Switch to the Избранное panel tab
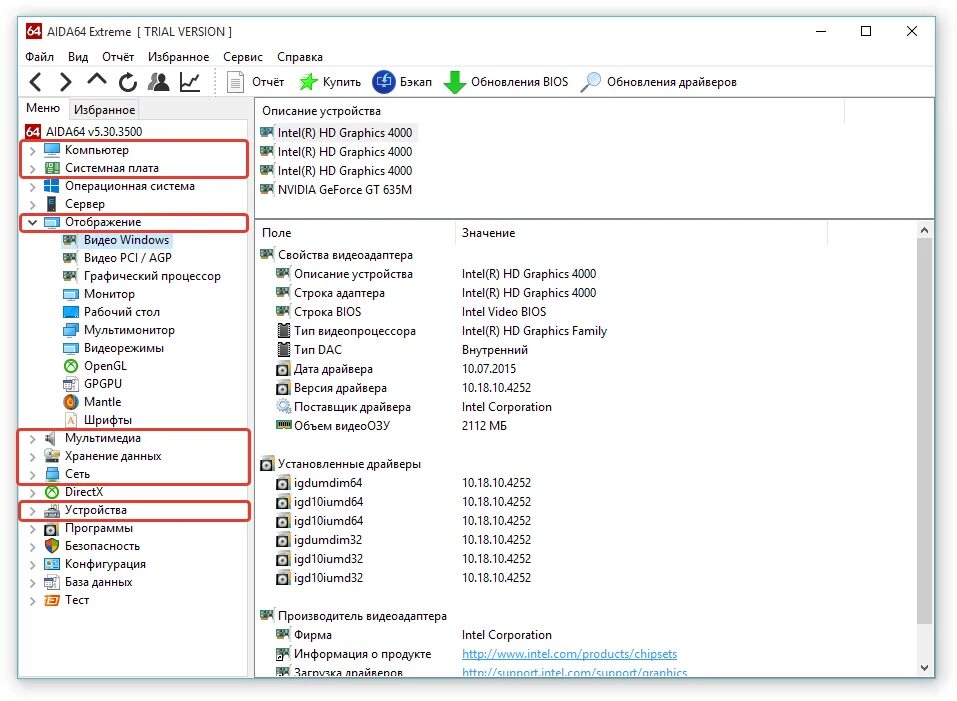This screenshot has height=701, width=957. (104, 110)
